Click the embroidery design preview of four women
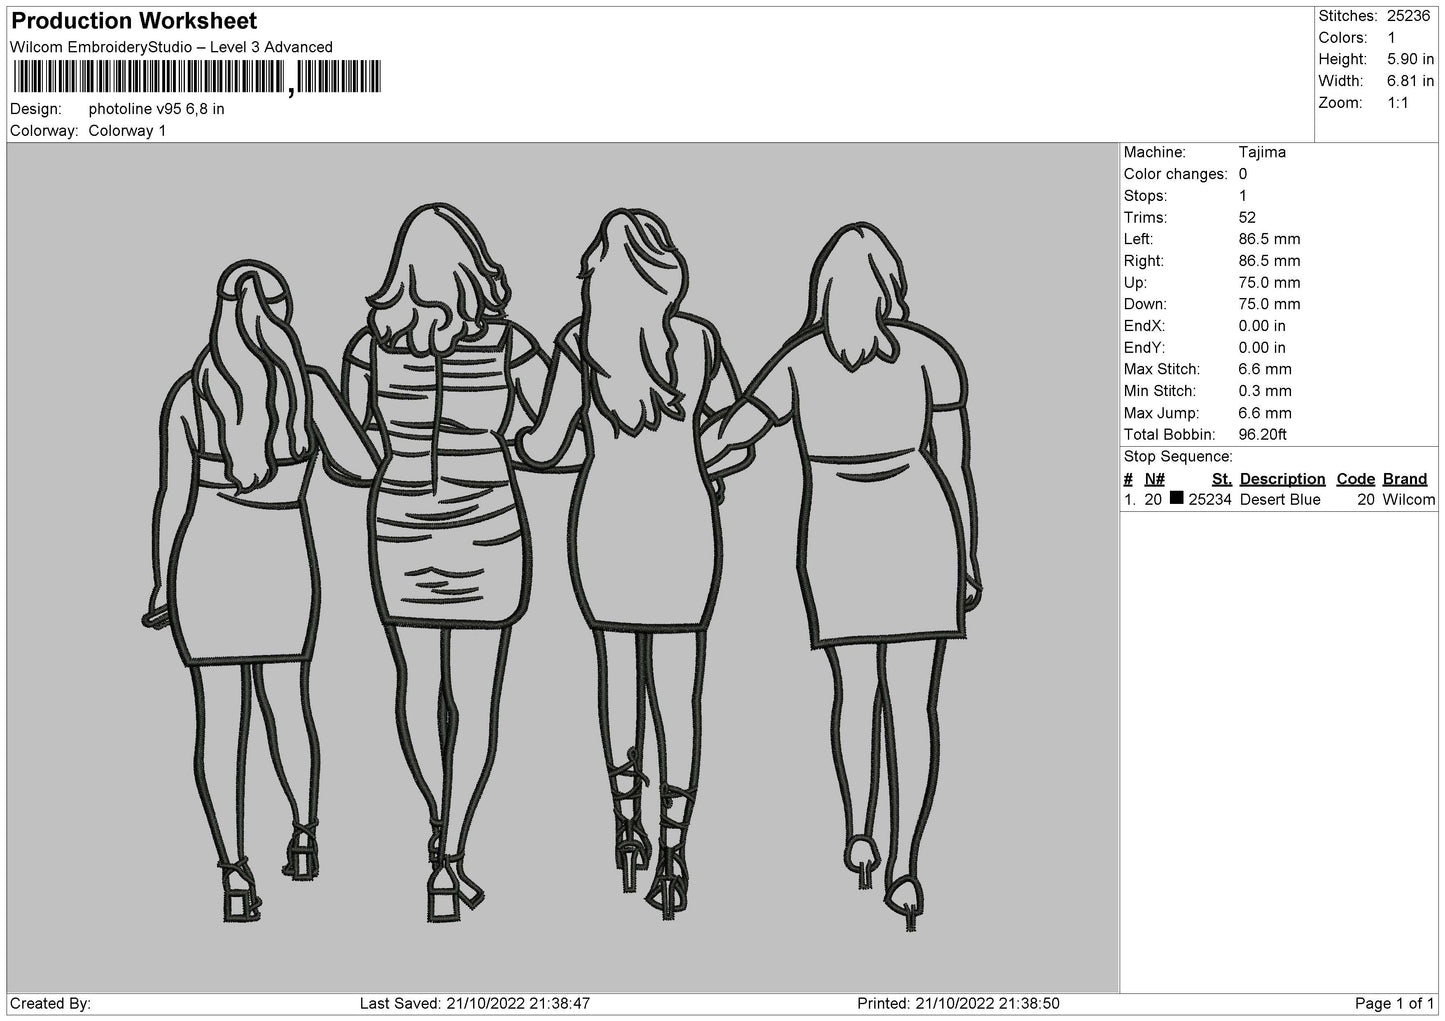The image size is (1445, 1021). [x=562, y=567]
